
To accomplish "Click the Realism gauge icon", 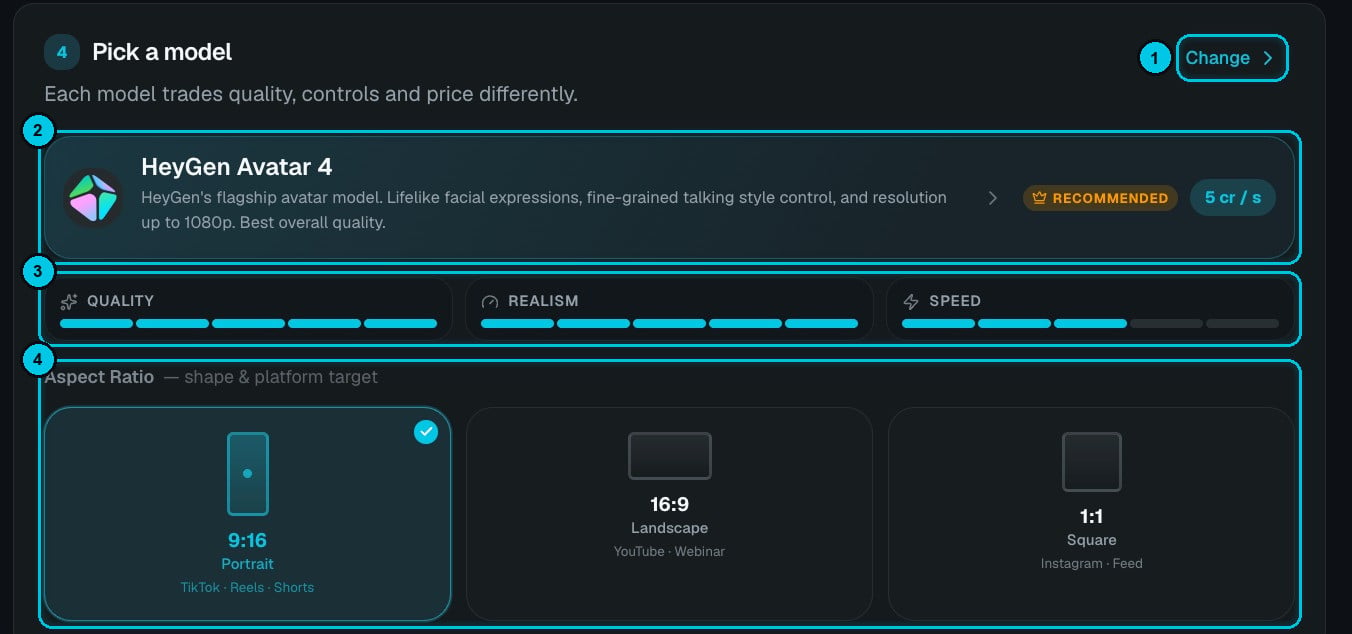I will 490,301.
